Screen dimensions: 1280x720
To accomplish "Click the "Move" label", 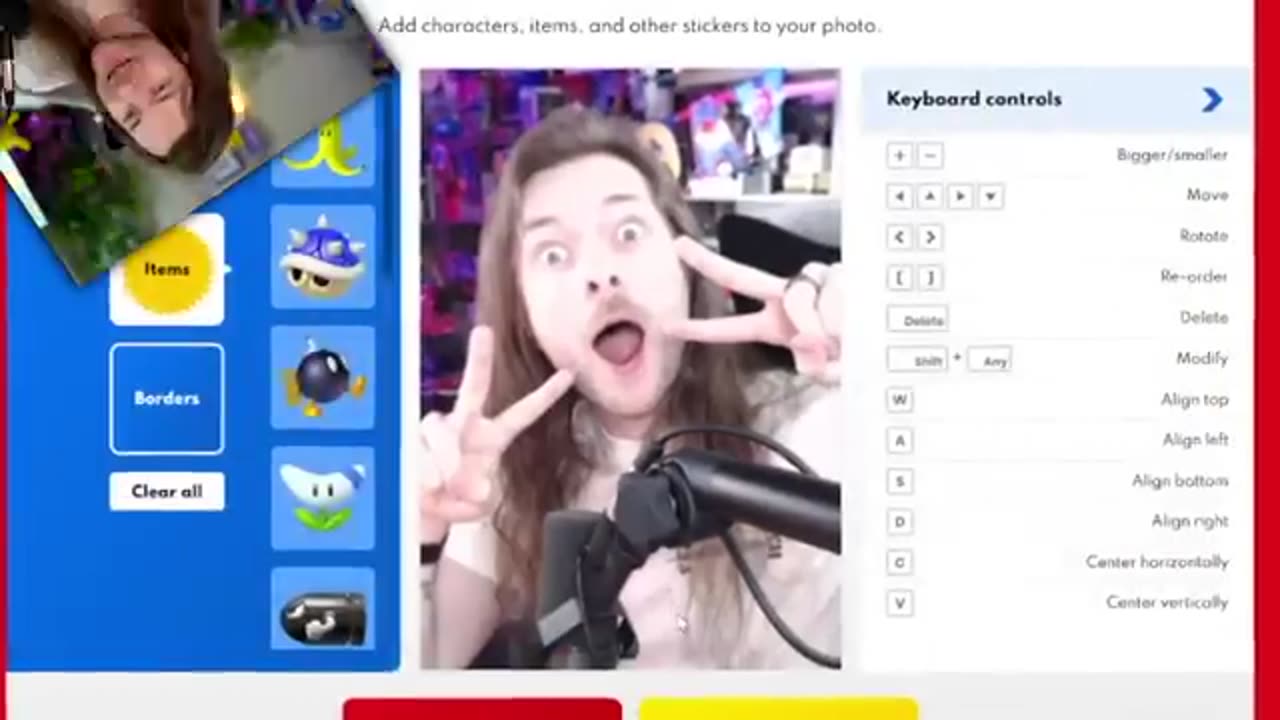I will (1207, 195).
